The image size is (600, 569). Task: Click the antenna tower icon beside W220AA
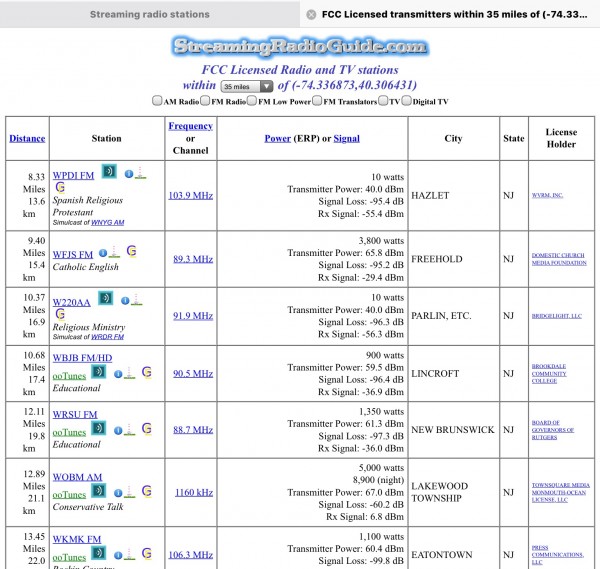click(137, 300)
